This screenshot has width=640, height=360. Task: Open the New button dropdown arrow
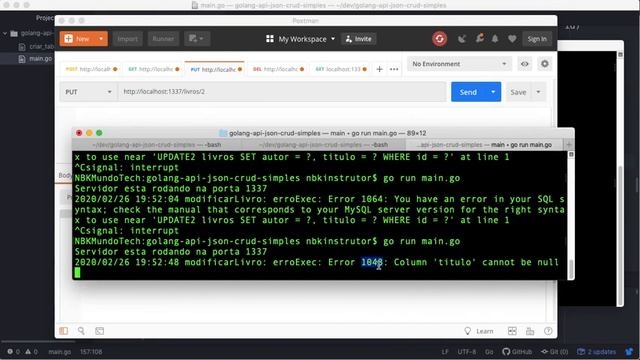[101, 39]
